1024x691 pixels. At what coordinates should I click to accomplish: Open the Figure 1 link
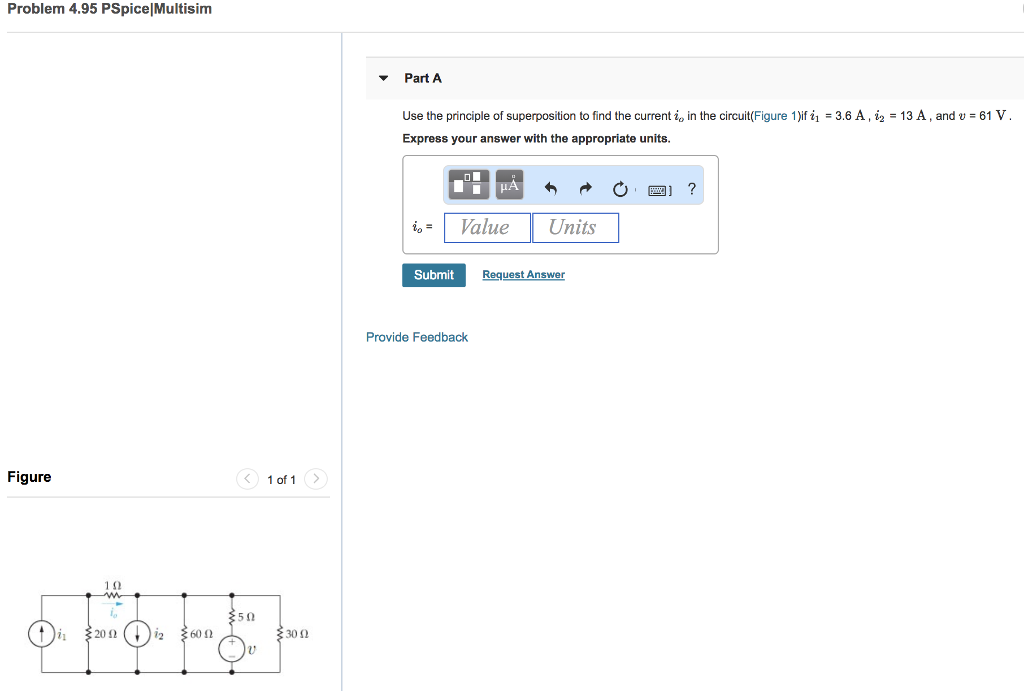[775, 116]
